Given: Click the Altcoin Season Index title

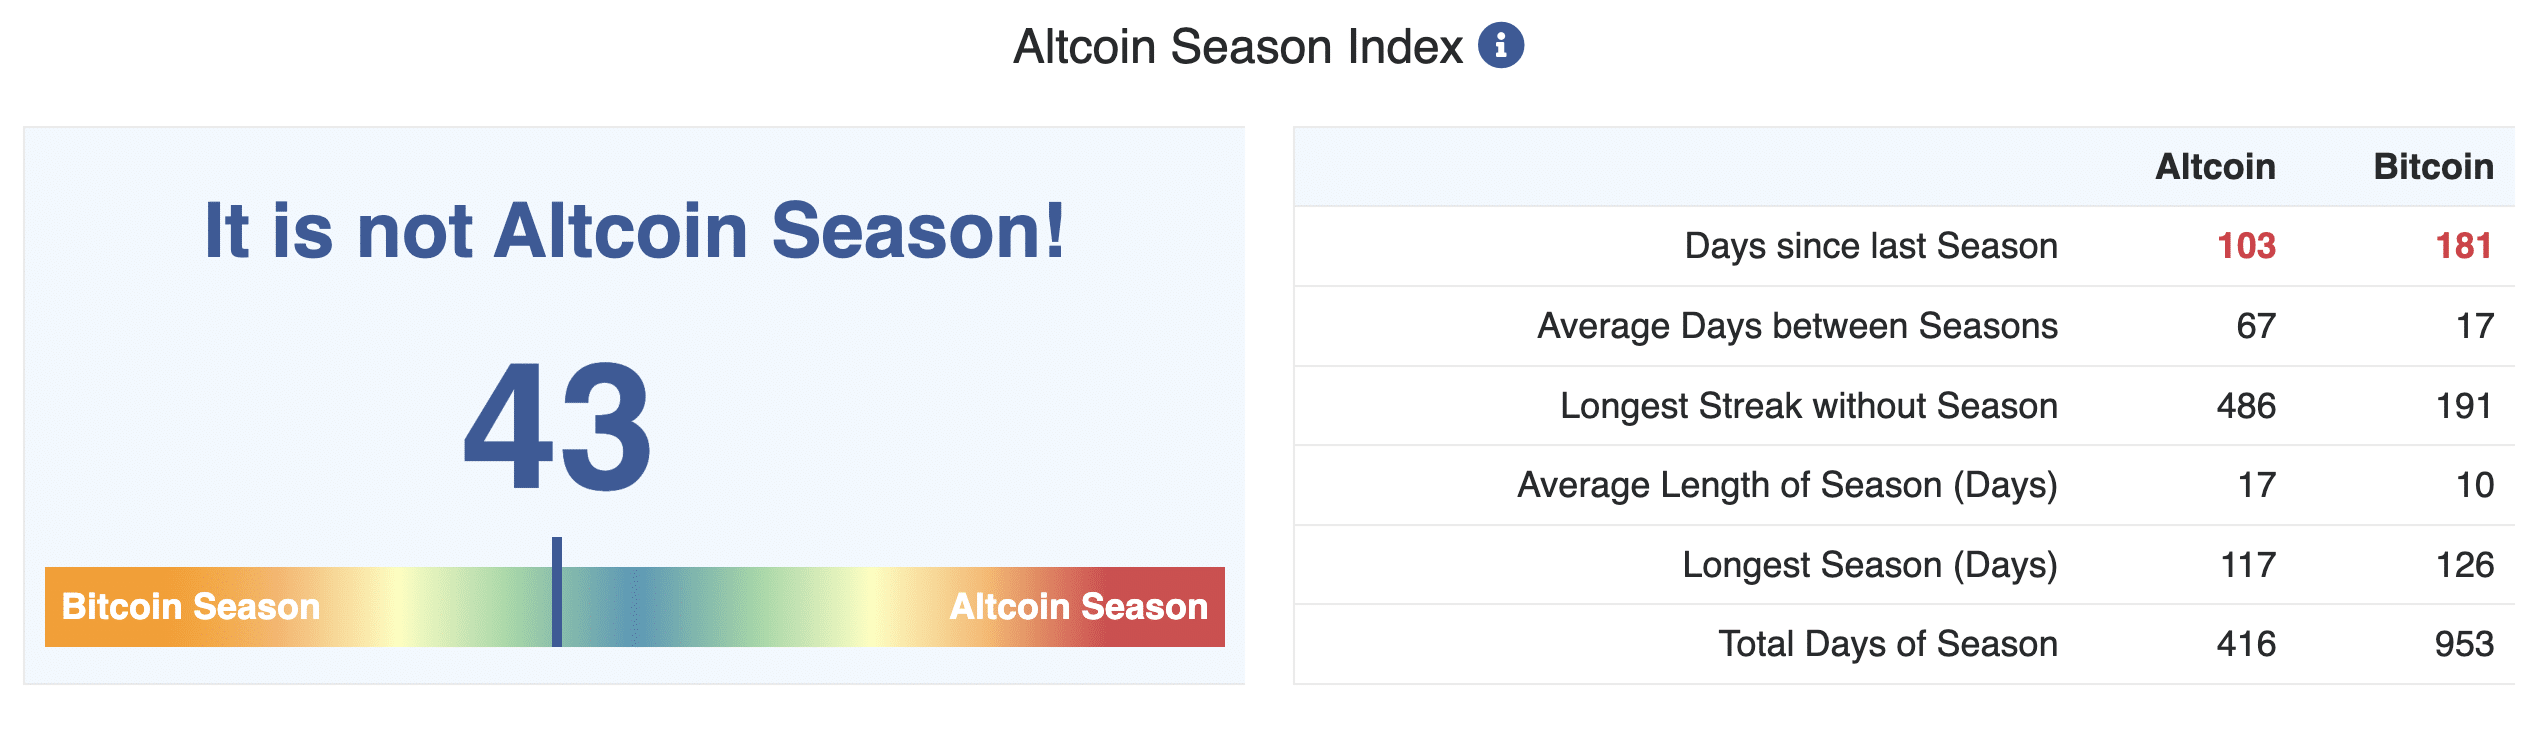Looking at the screenshot, I should pyautogui.click(x=1237, y=45).
